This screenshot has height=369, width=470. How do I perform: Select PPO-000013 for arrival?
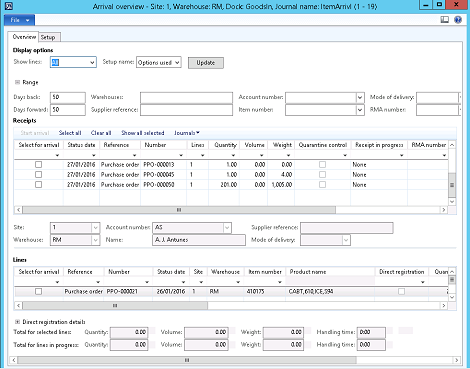click(x=39, y=164)
